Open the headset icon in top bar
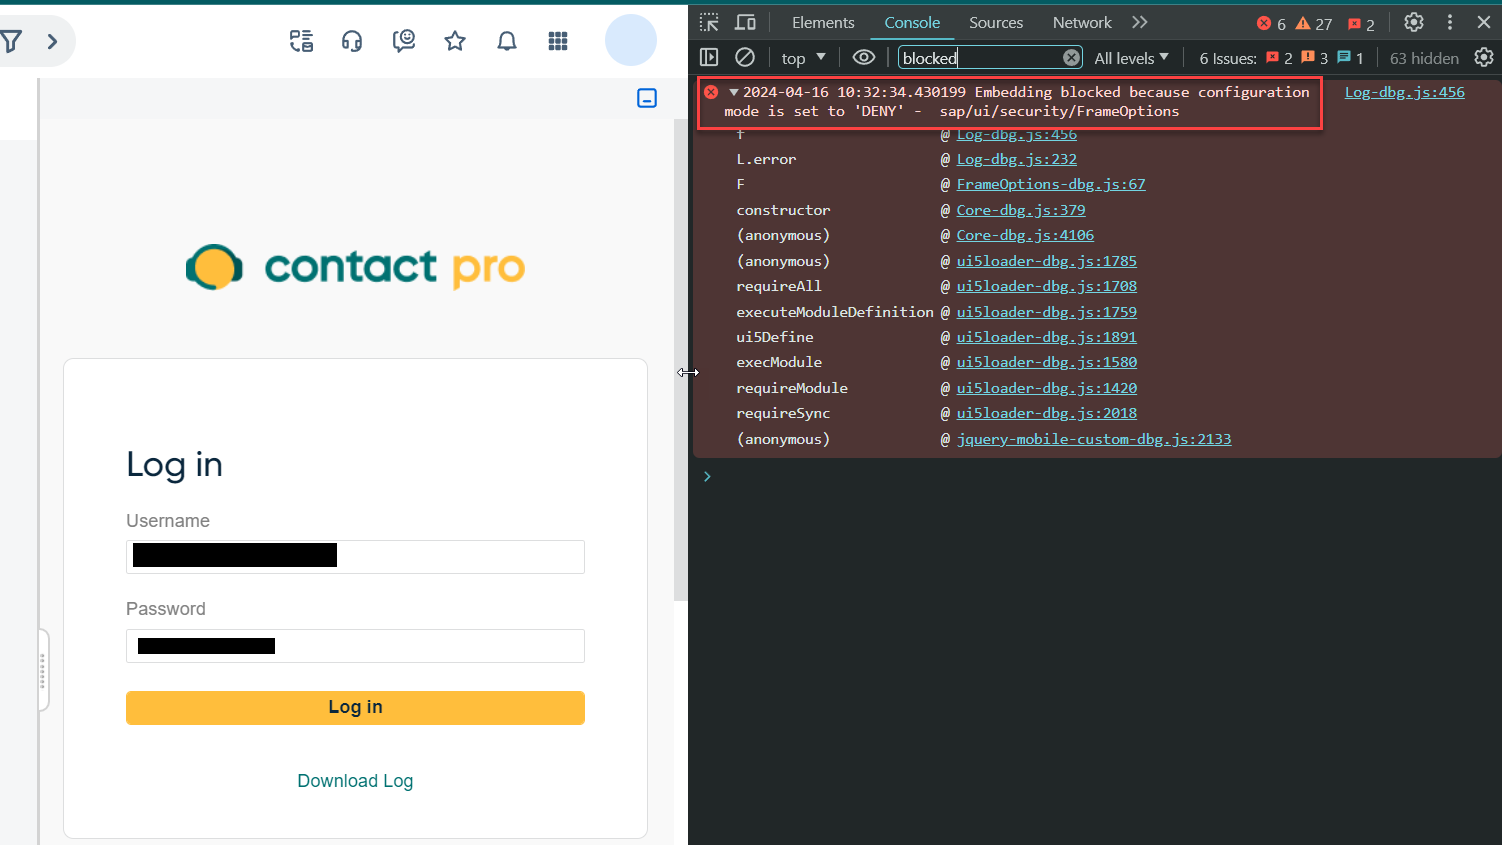Image resolution: width=1502 pixels, height=845 pixels. point(352,41)
